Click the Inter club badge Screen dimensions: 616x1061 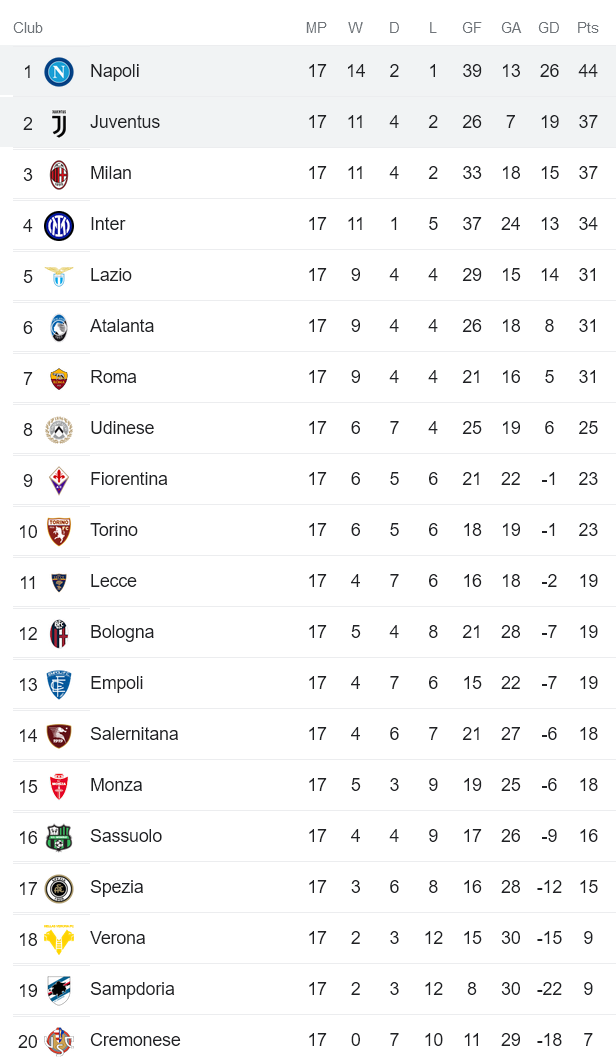tap(59, 225)
